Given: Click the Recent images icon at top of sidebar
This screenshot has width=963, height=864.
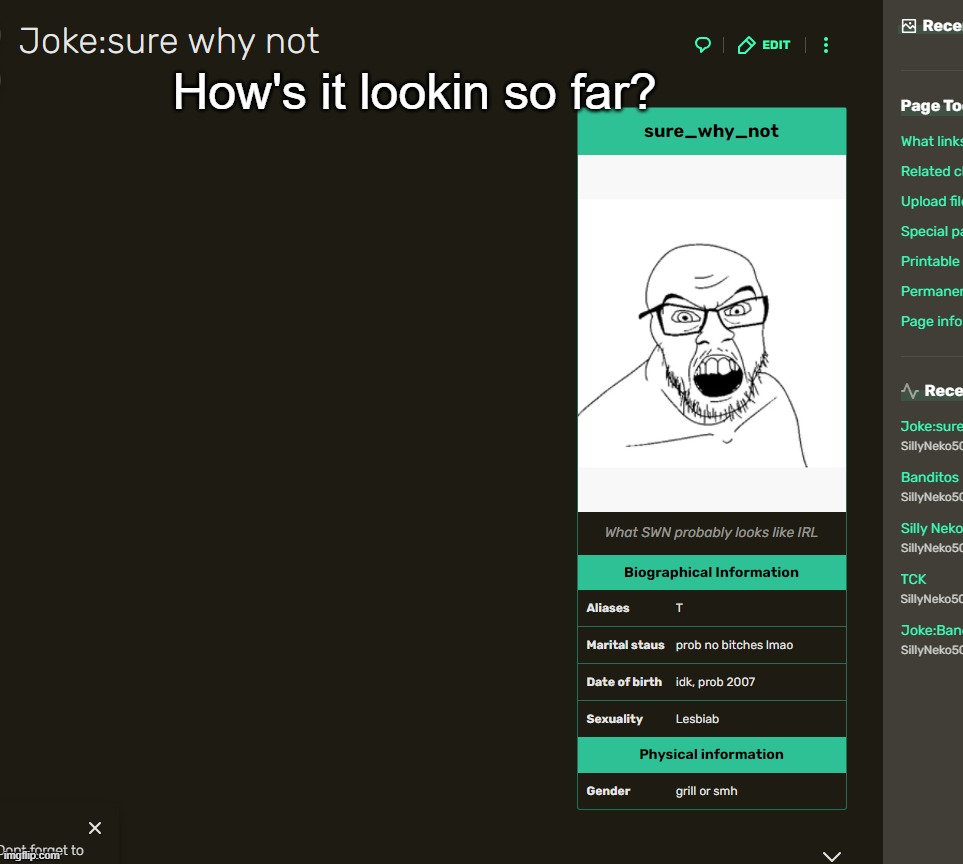Looking at the screenshot, I should [908, 26].
